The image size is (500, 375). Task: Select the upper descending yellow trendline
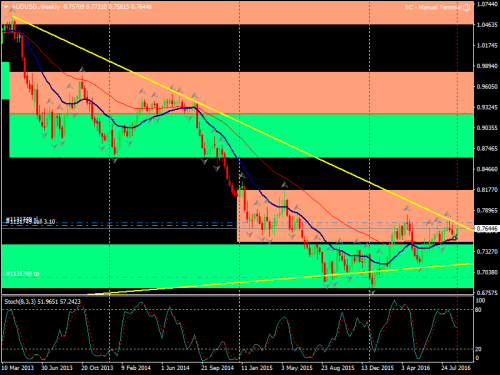pyautogui.click(x=243, y=123)
